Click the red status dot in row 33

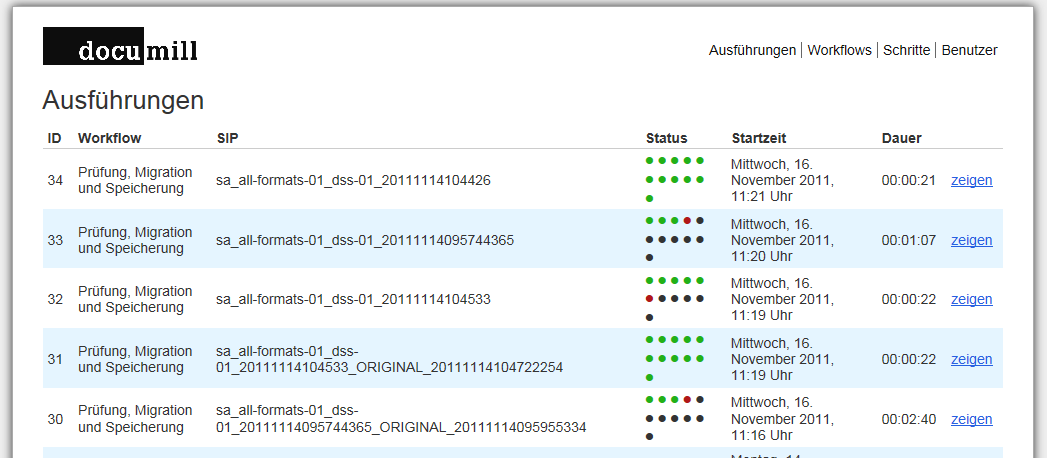(x=687, y=220)
